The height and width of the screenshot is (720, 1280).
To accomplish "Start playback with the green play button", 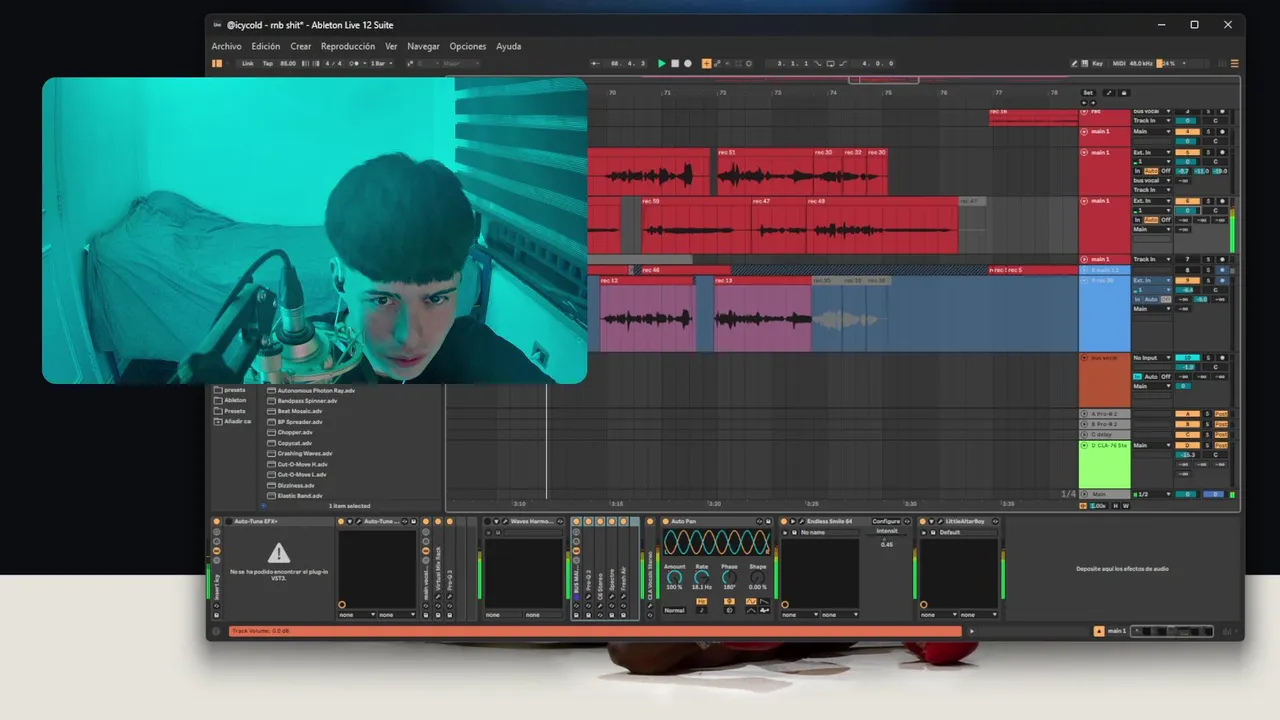I will click(x=661, y=63).
